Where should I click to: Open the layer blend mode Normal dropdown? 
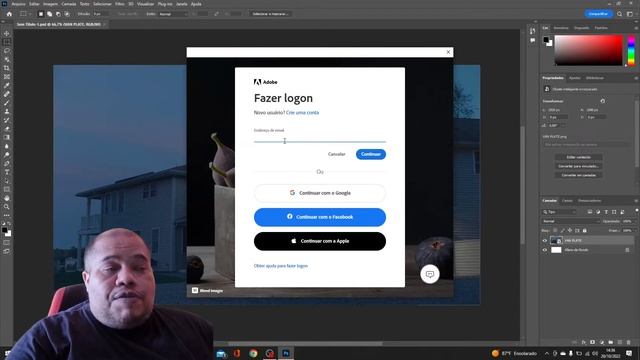pos(571,221)
